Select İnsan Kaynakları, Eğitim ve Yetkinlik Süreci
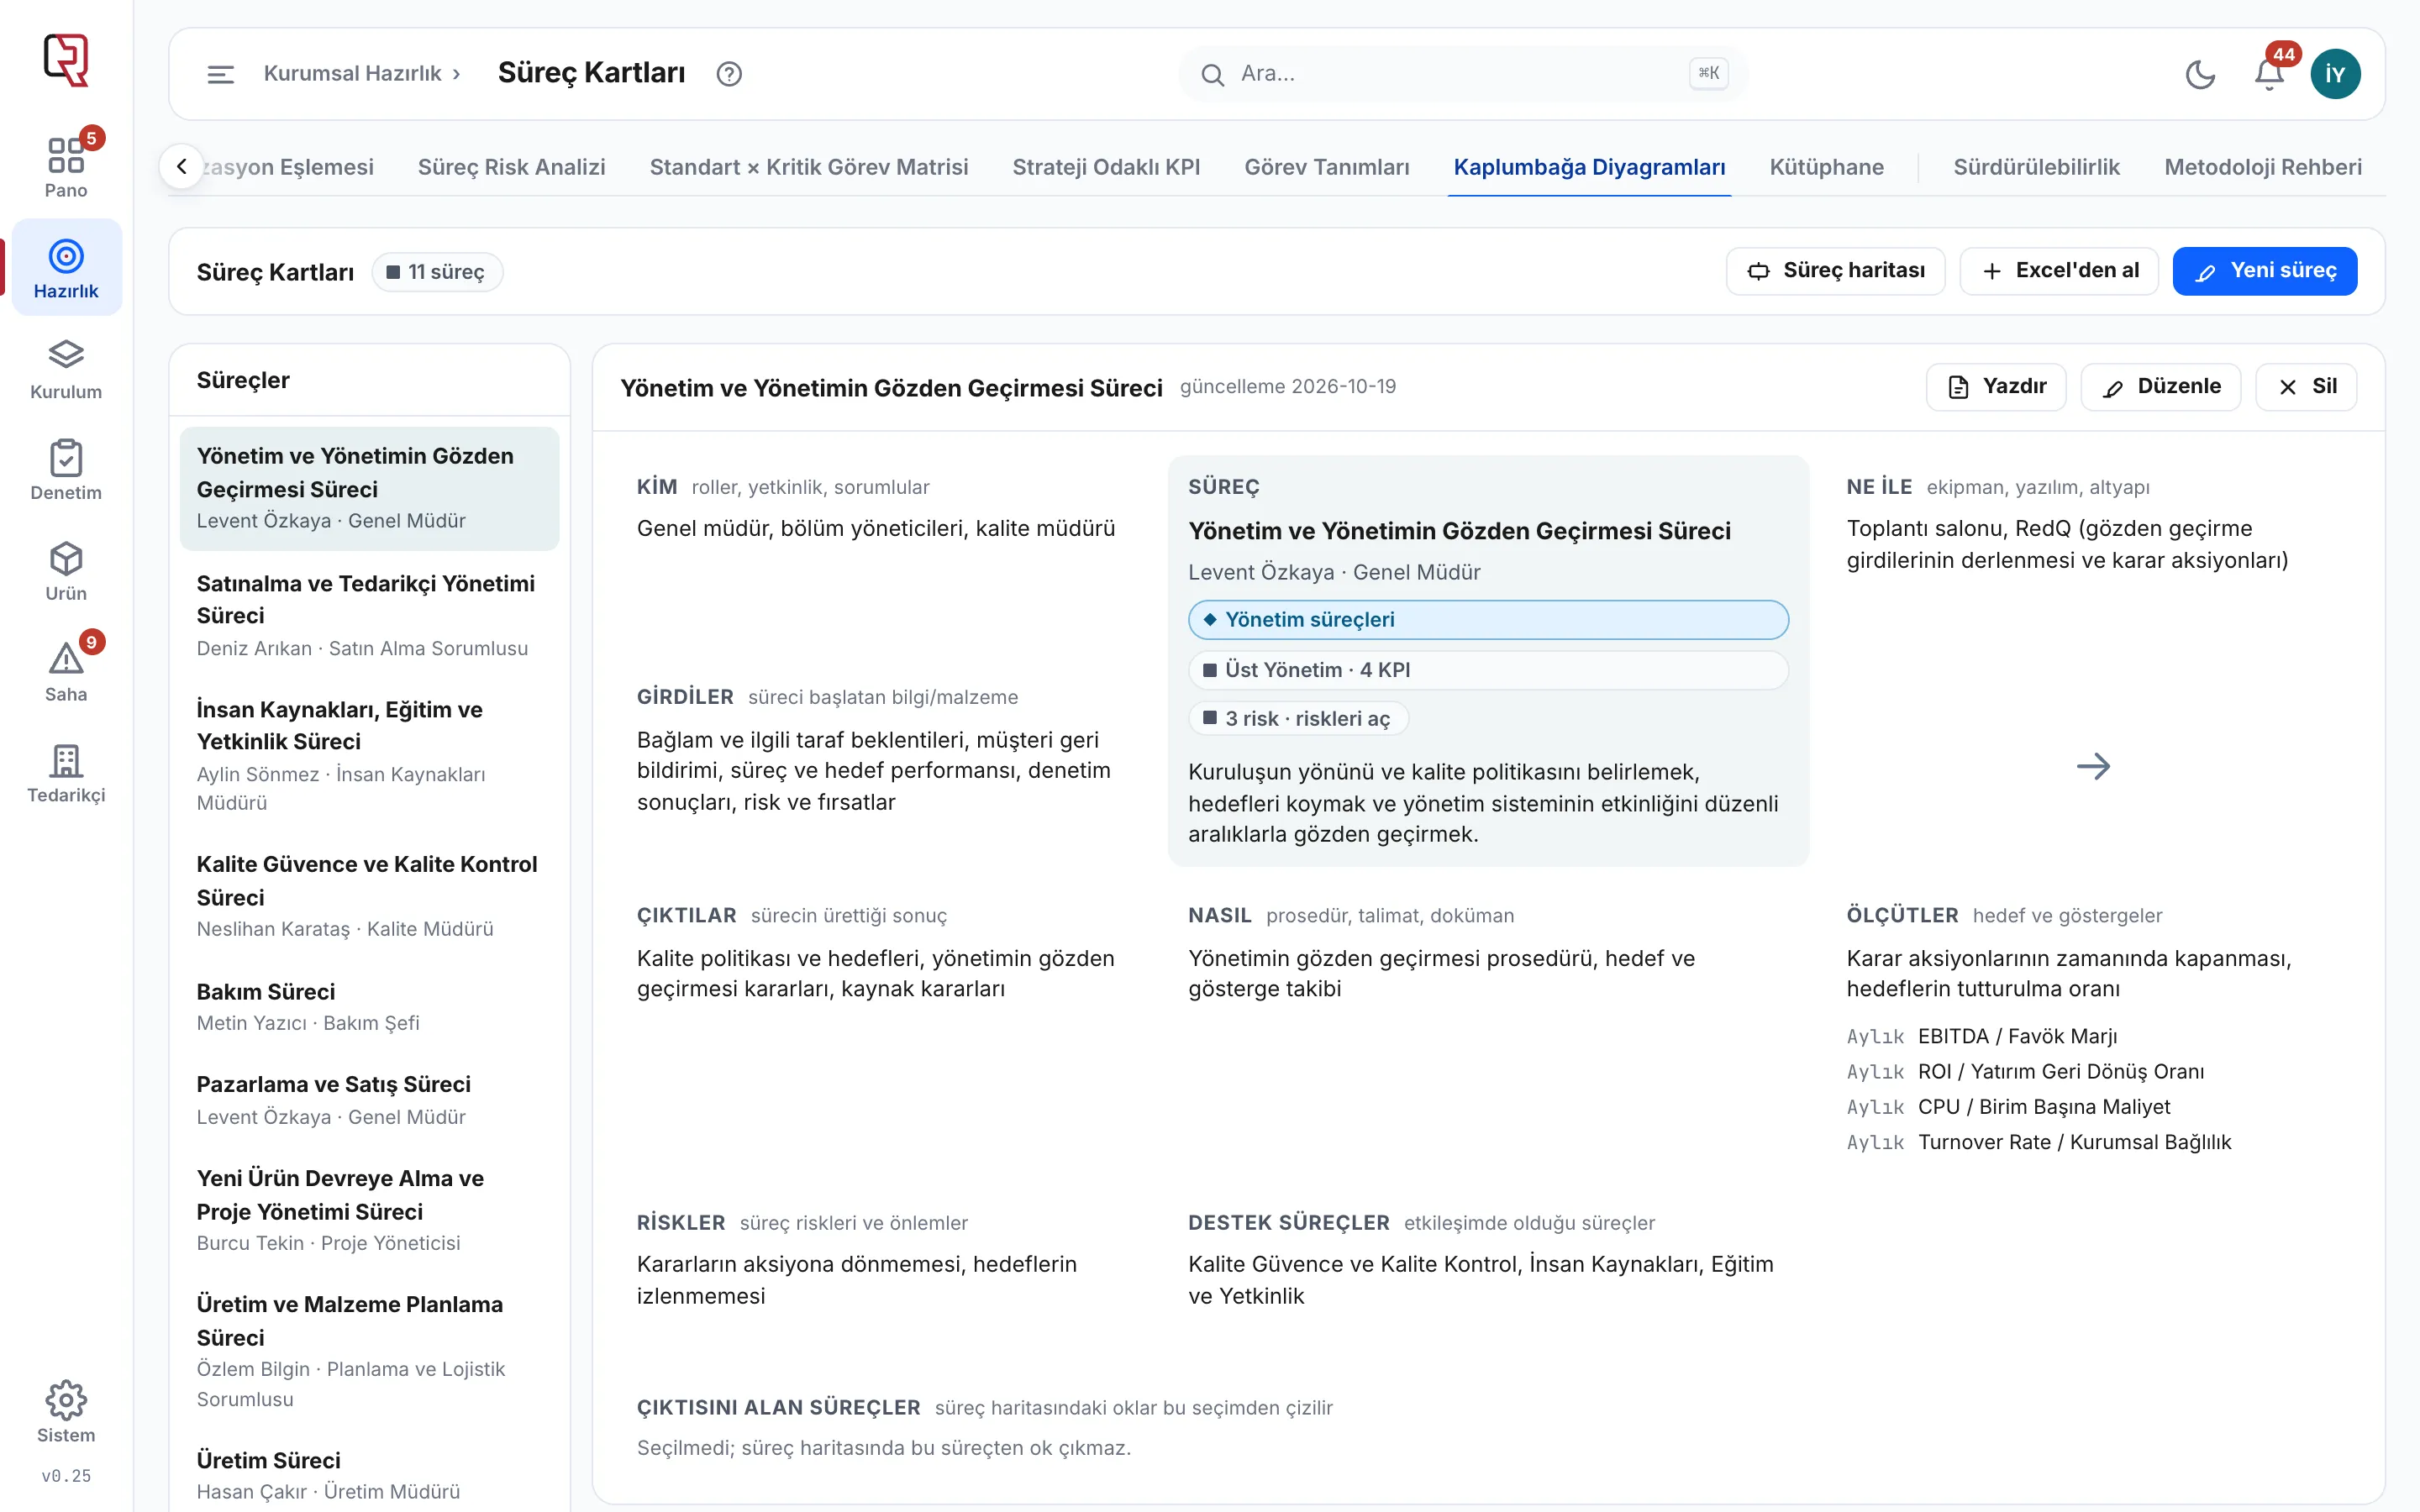 pos(369,756)
